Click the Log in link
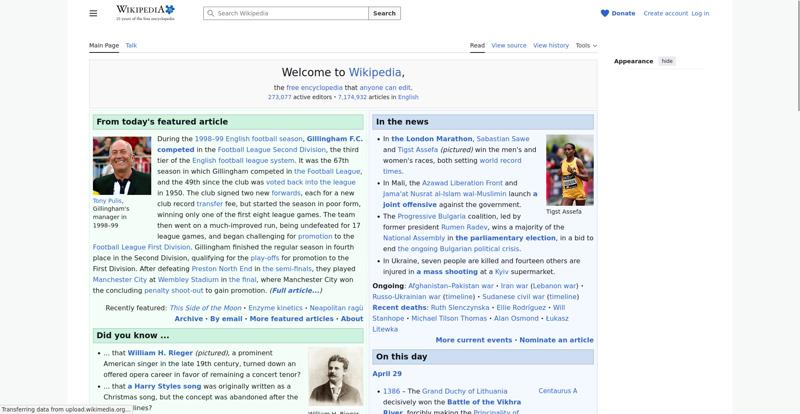This screenshot has width=800, height=414. coord(700,13)
